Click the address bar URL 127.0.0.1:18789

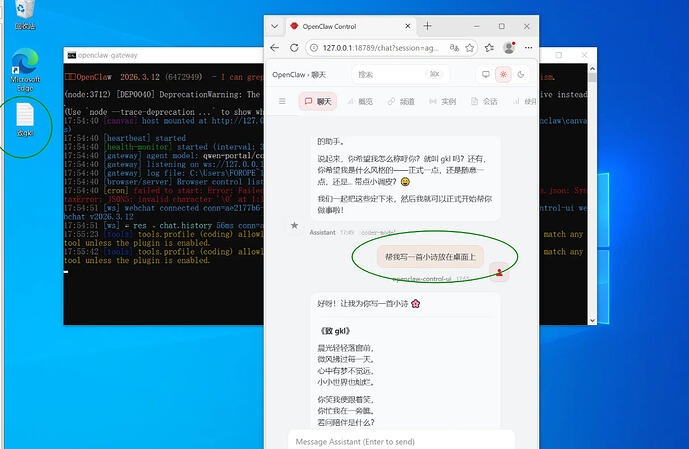point(381,48)
